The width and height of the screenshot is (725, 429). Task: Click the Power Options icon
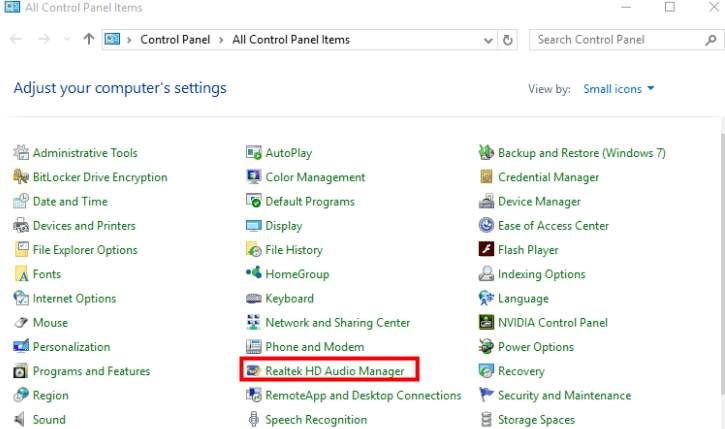(x=487, y=347)
